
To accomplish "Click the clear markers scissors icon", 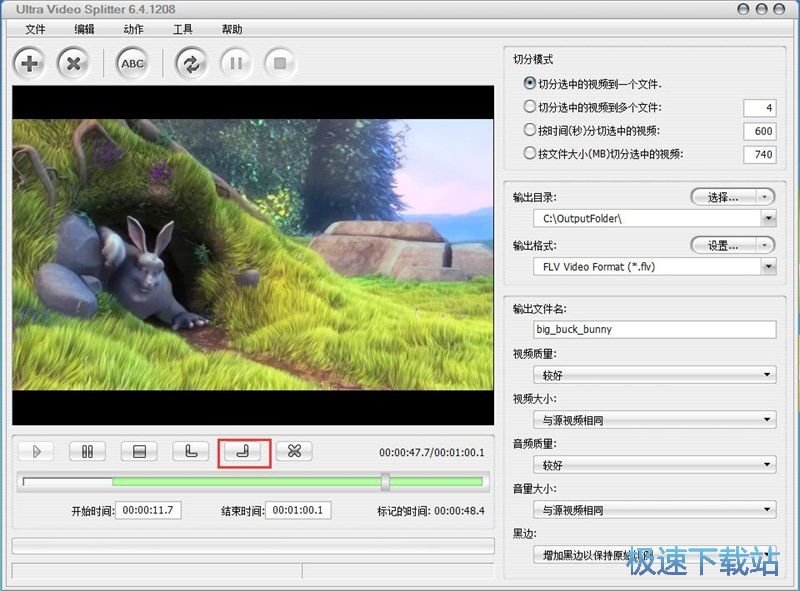I will pyautogui.click(x=294, y=451).
